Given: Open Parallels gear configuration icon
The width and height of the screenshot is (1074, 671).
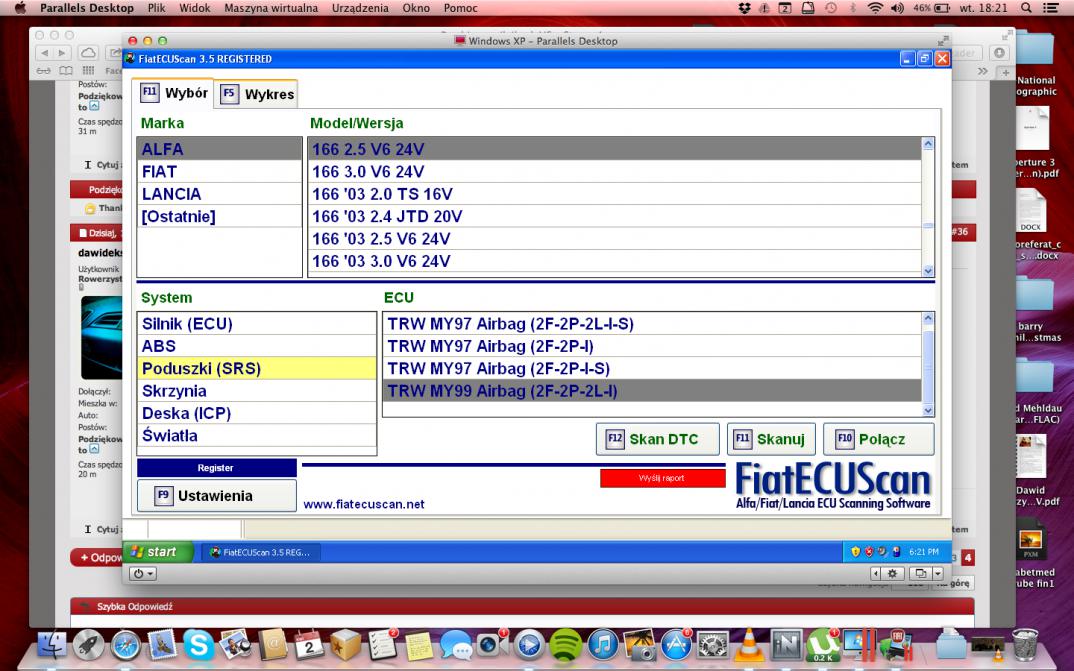Looking at the screenshot, I should click(892, 574).
